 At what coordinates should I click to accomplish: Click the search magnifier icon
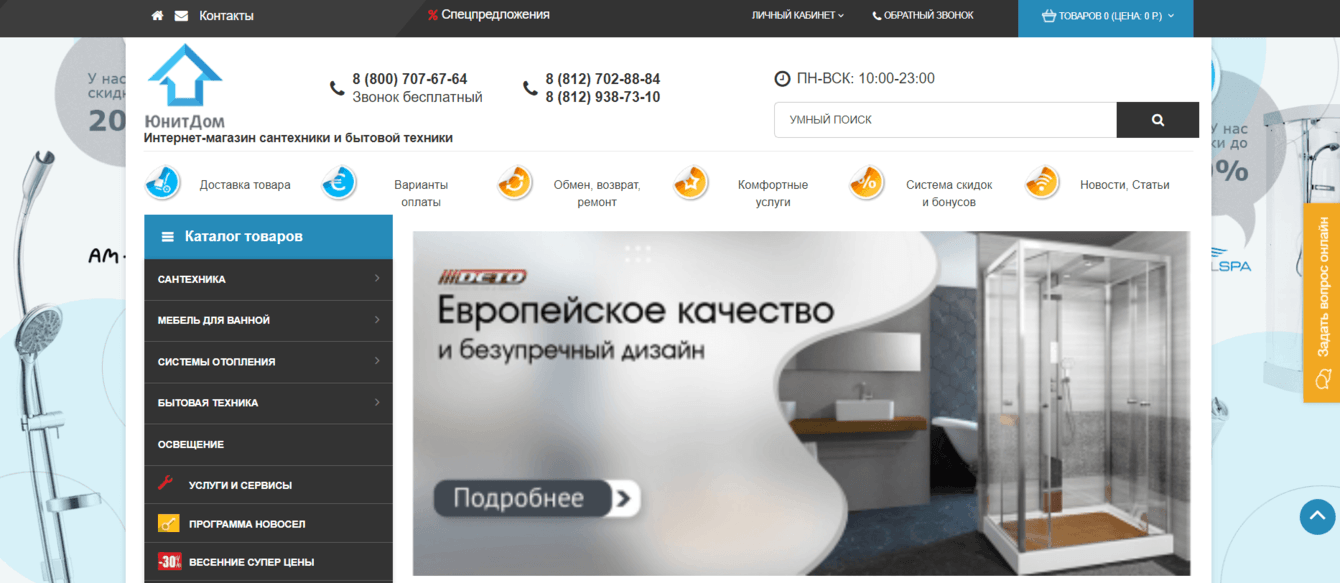coord(1157,119)
